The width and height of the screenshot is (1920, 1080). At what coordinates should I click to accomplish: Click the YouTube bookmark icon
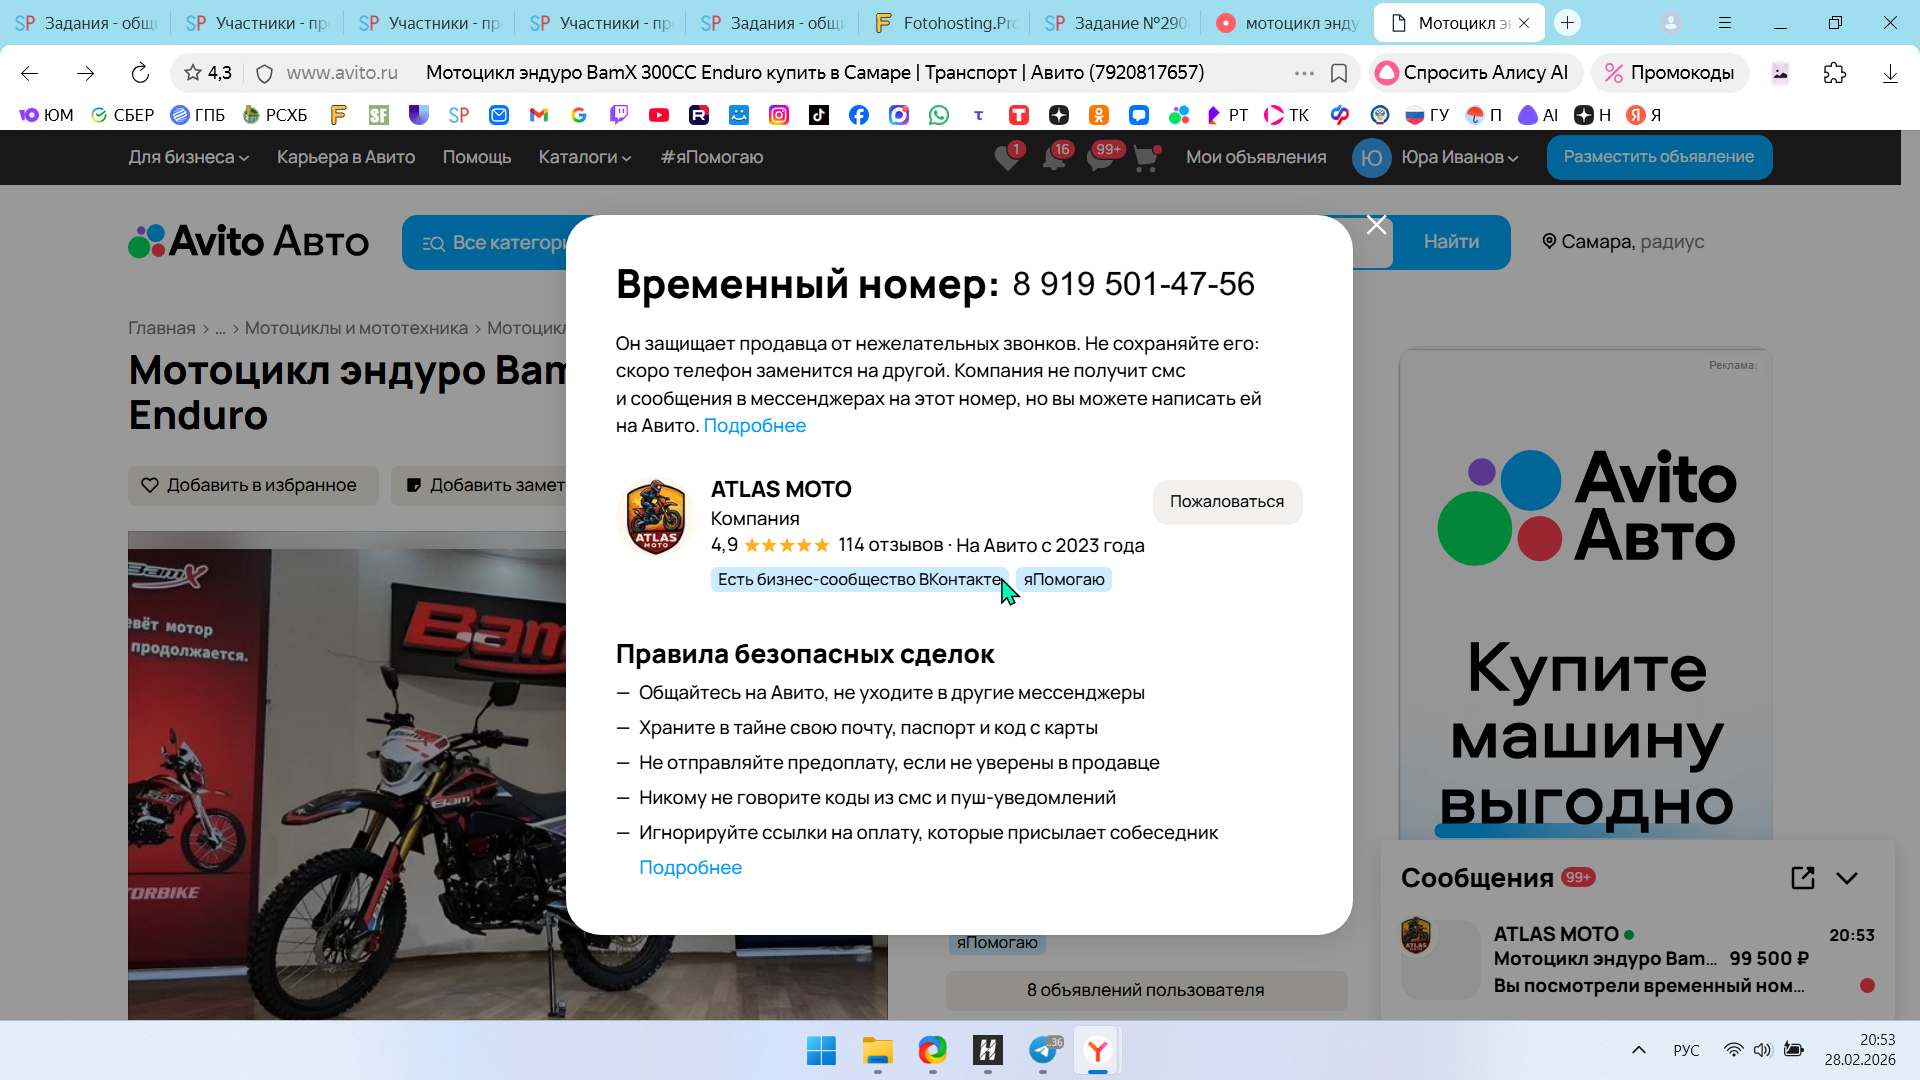659,115
